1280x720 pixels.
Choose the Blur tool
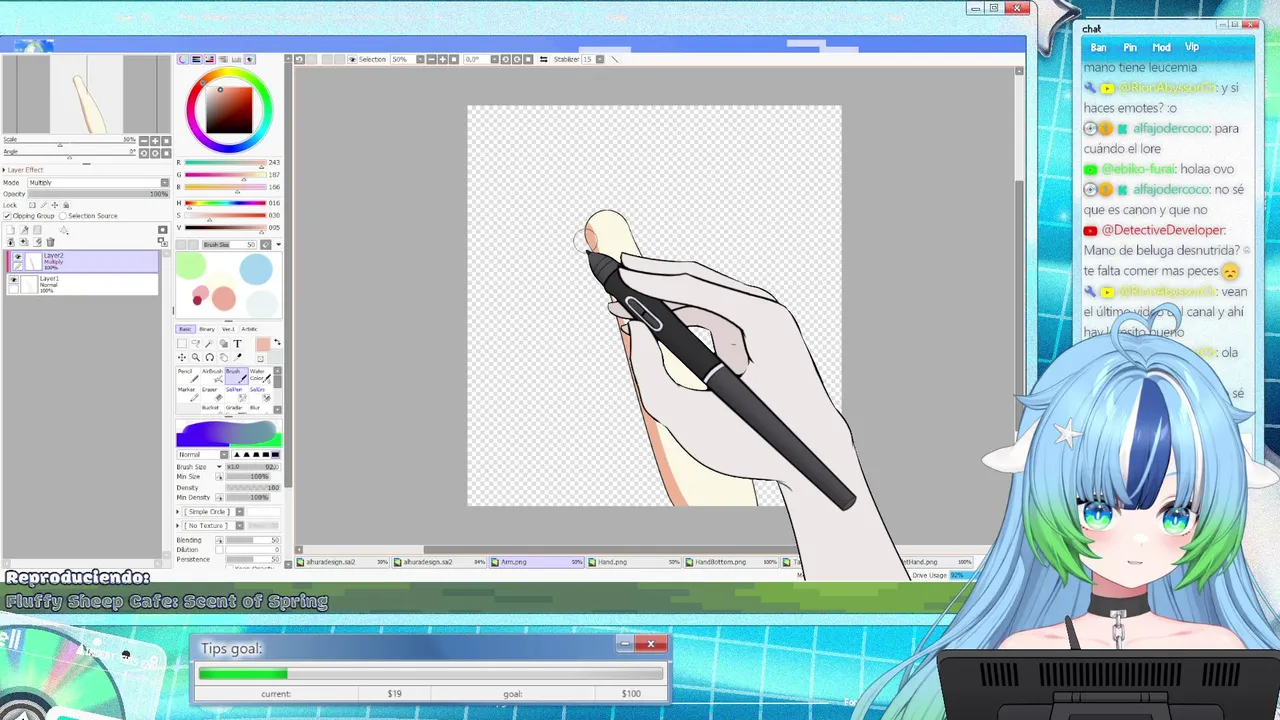(x=260, y=408)
